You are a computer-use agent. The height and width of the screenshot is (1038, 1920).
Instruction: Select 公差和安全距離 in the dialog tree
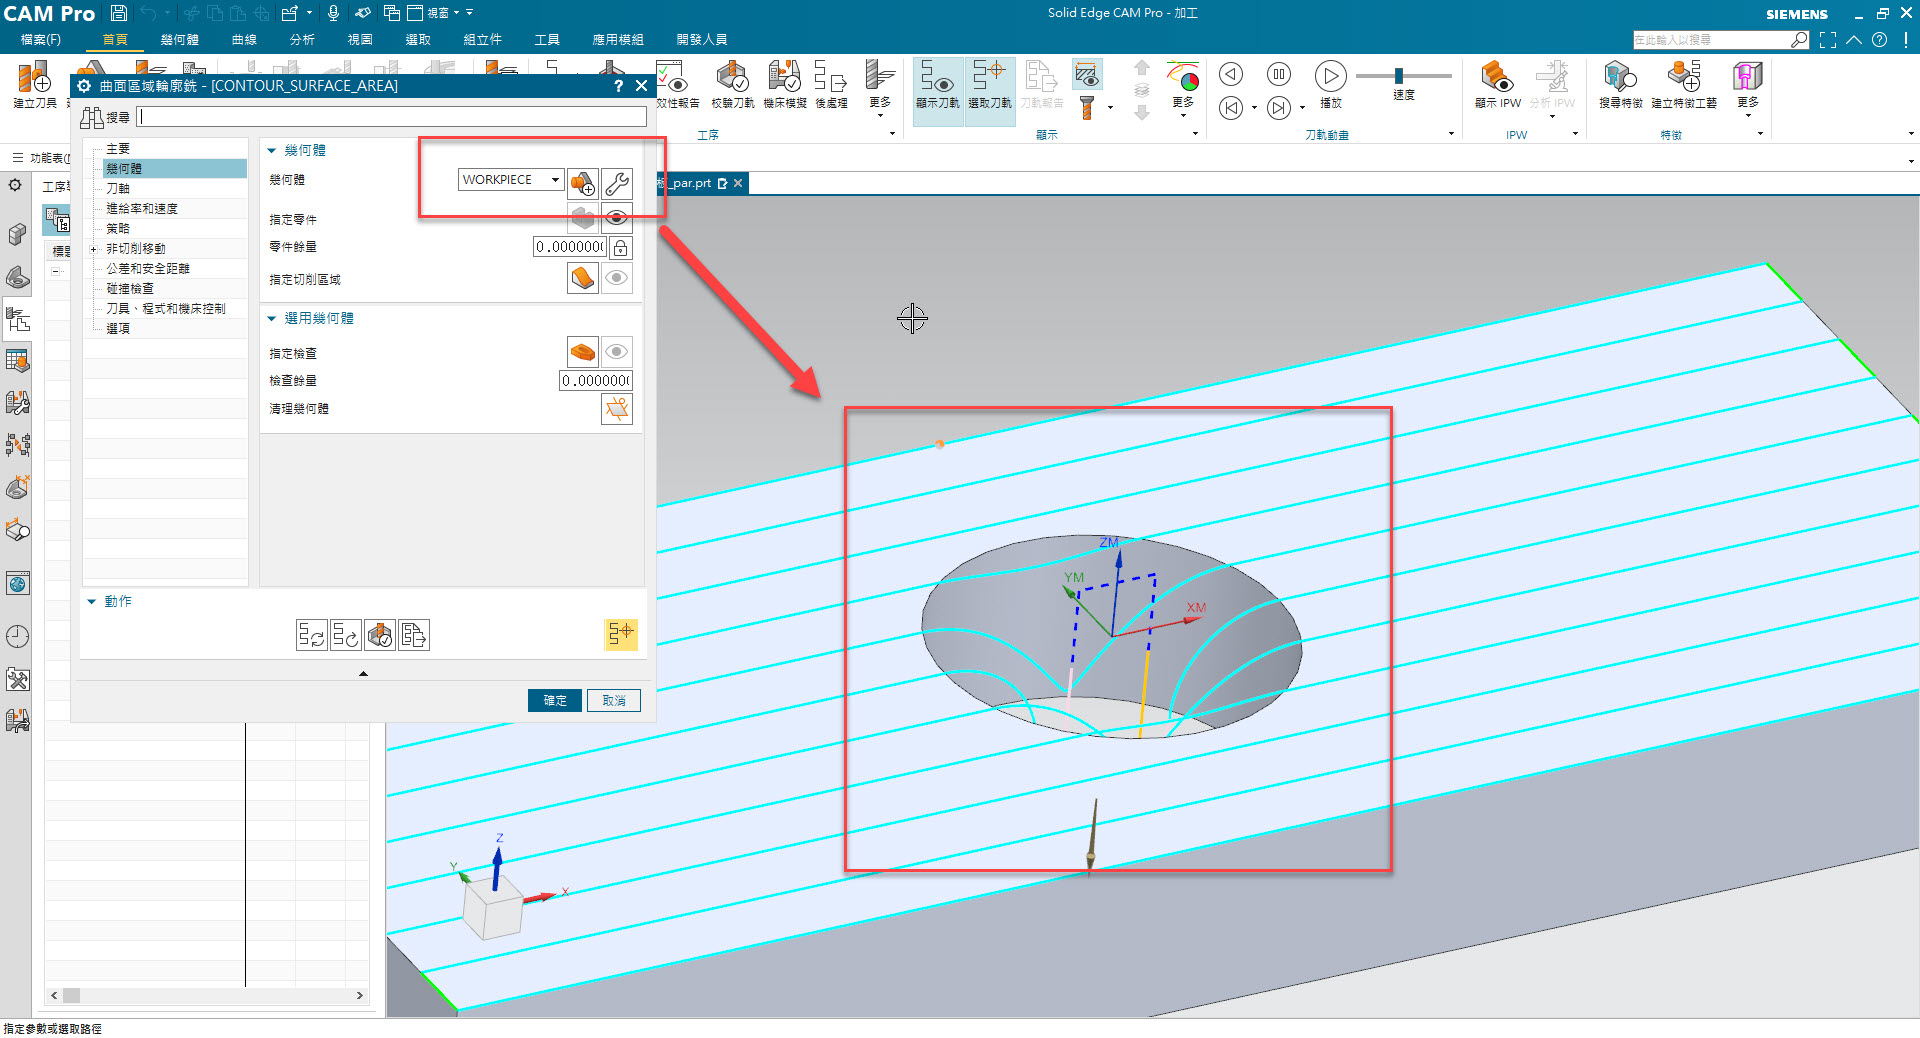click(x=148, y=269)
